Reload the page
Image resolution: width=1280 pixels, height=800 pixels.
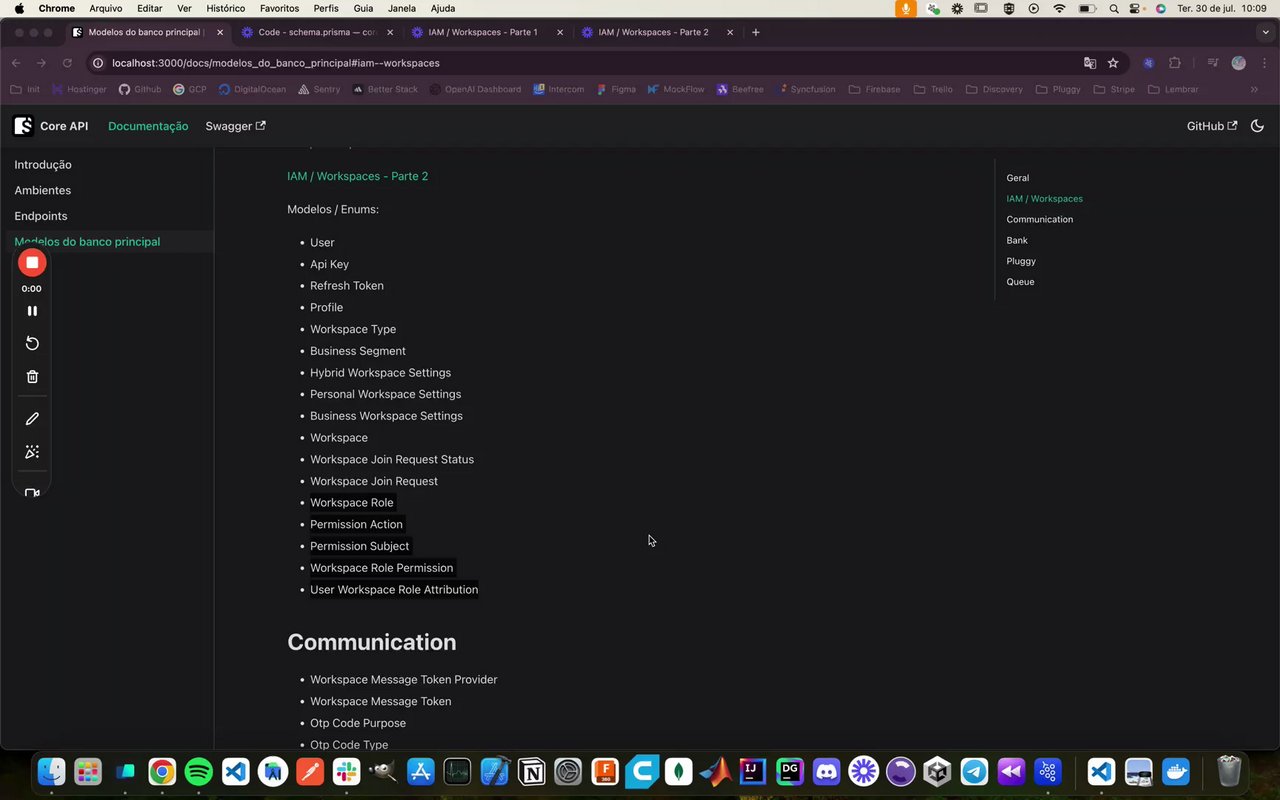click(x=68, y=63)
